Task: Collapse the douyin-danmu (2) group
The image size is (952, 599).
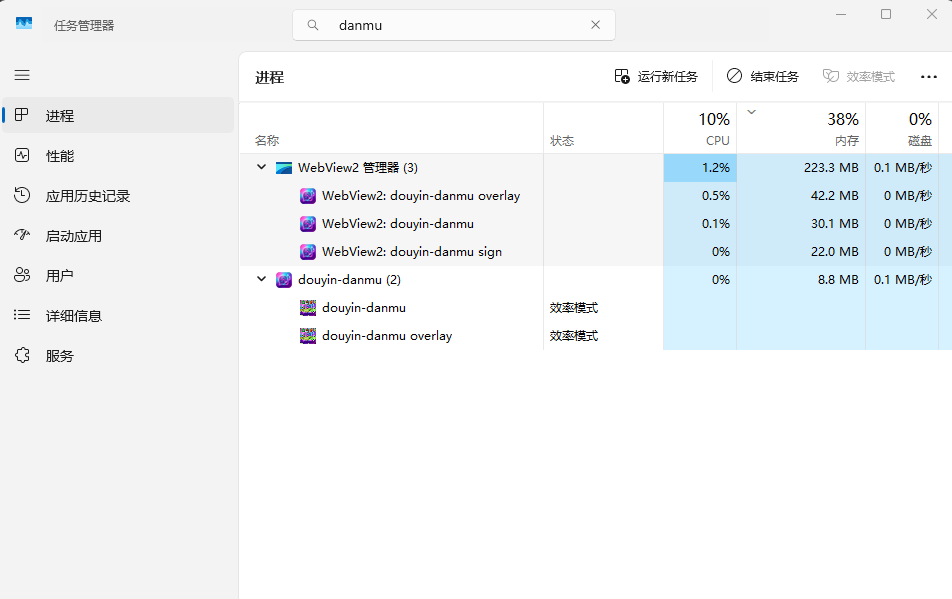Action: 262,279
